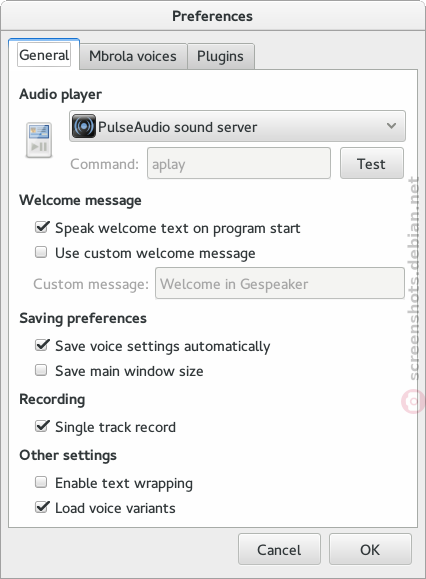Viewport: 426px width, 579px height.
Task: Switch to the Mbrola voices tab
Action: tap(133, 56)
